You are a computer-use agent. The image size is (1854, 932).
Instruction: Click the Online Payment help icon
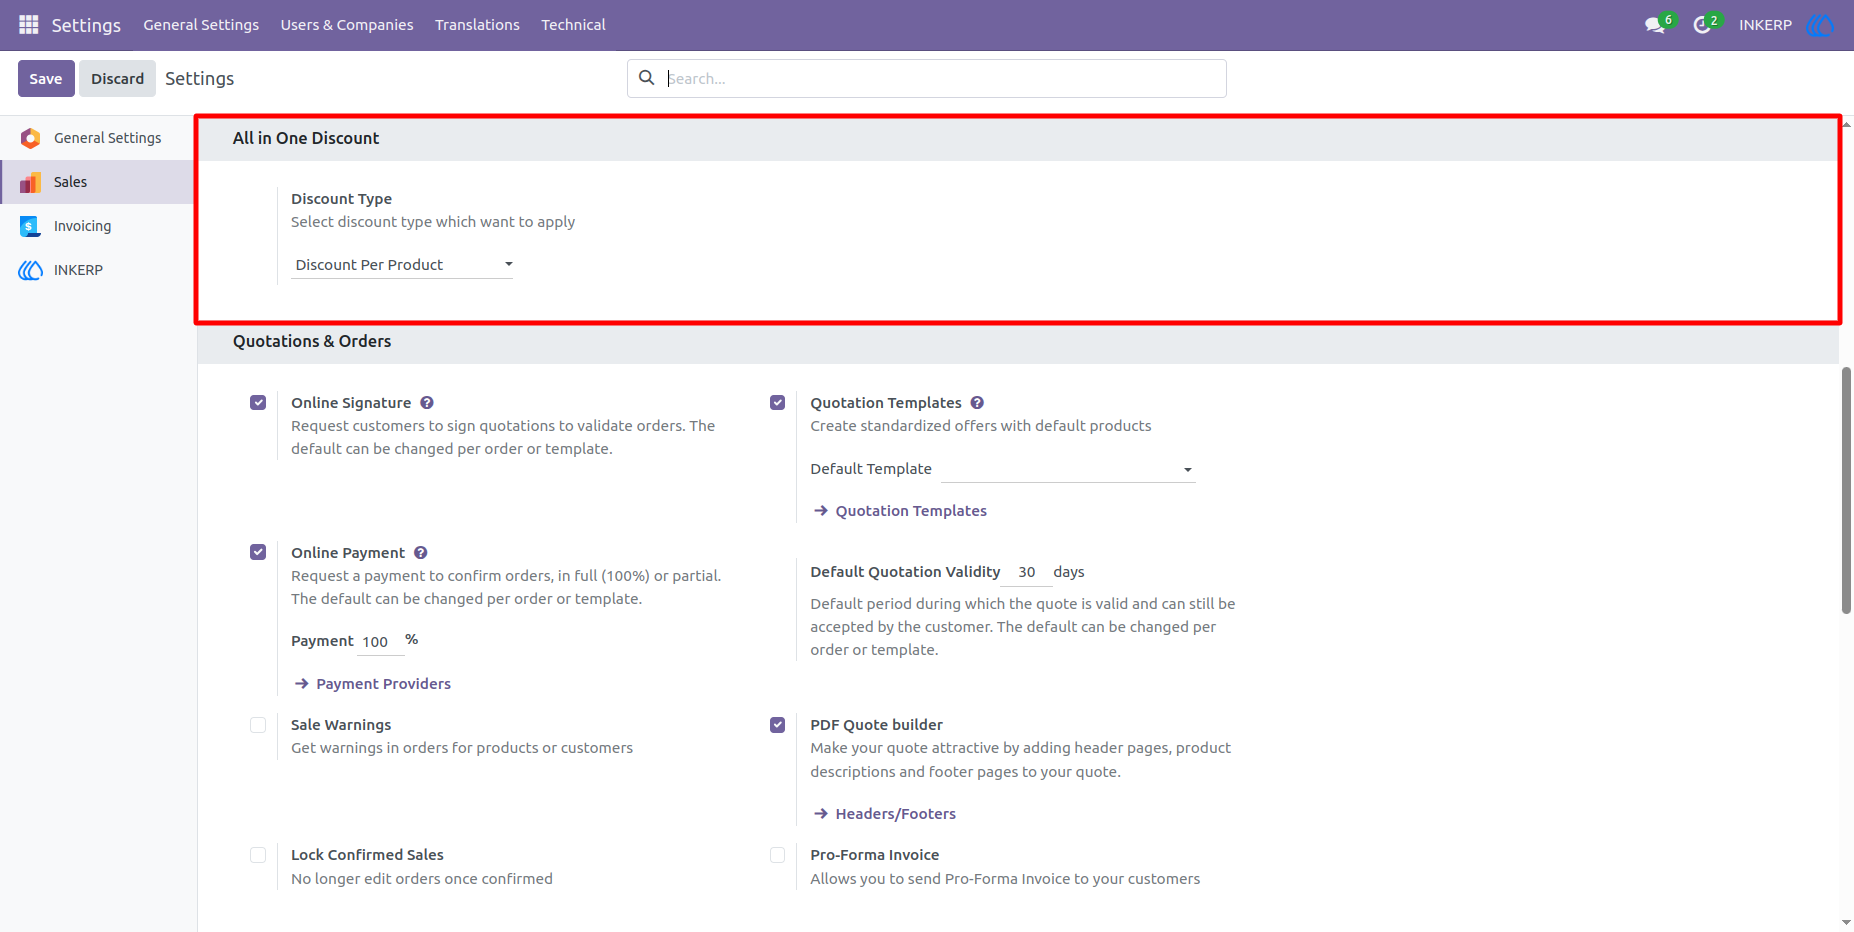pos(421,553)
